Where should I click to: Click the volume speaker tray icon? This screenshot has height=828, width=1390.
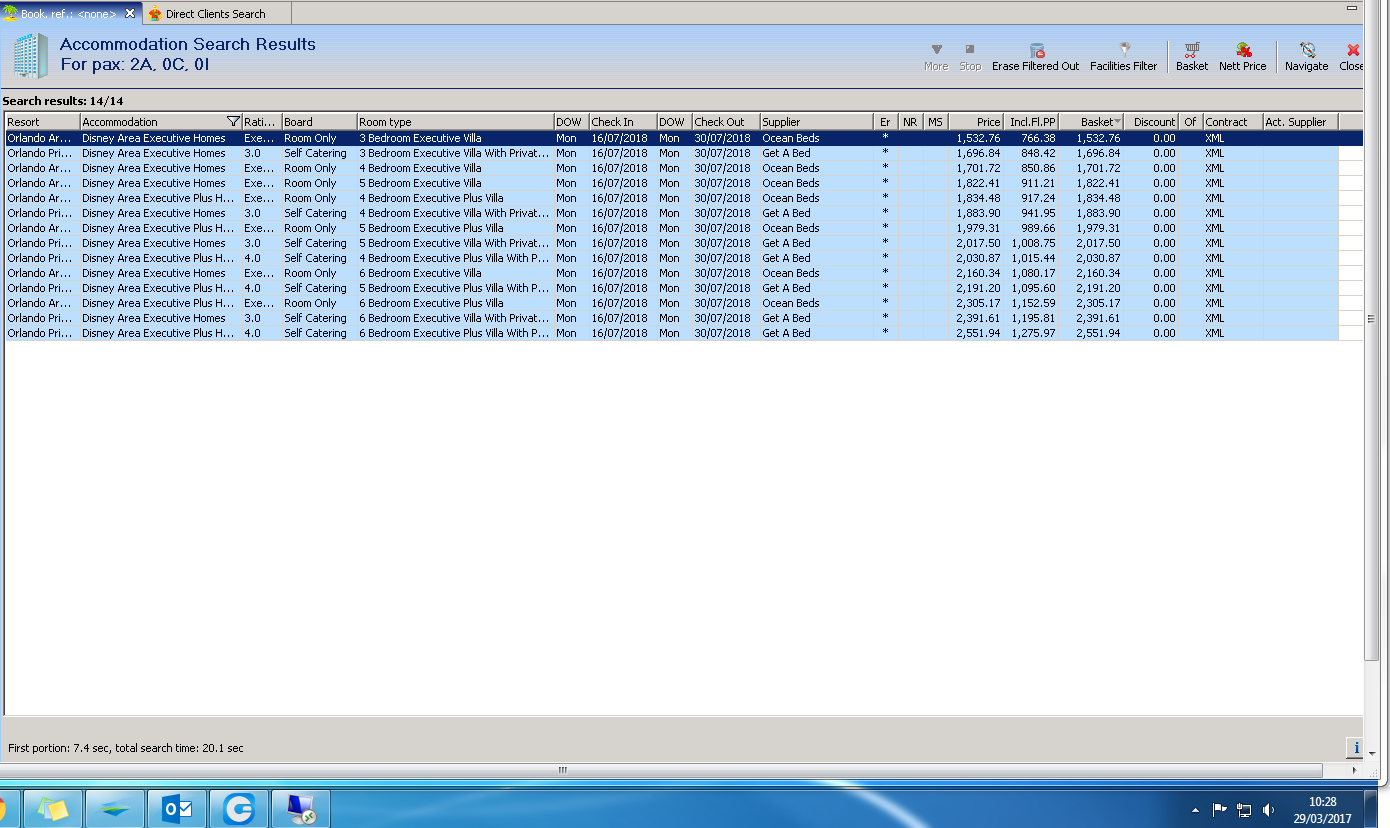[1269, 810]
